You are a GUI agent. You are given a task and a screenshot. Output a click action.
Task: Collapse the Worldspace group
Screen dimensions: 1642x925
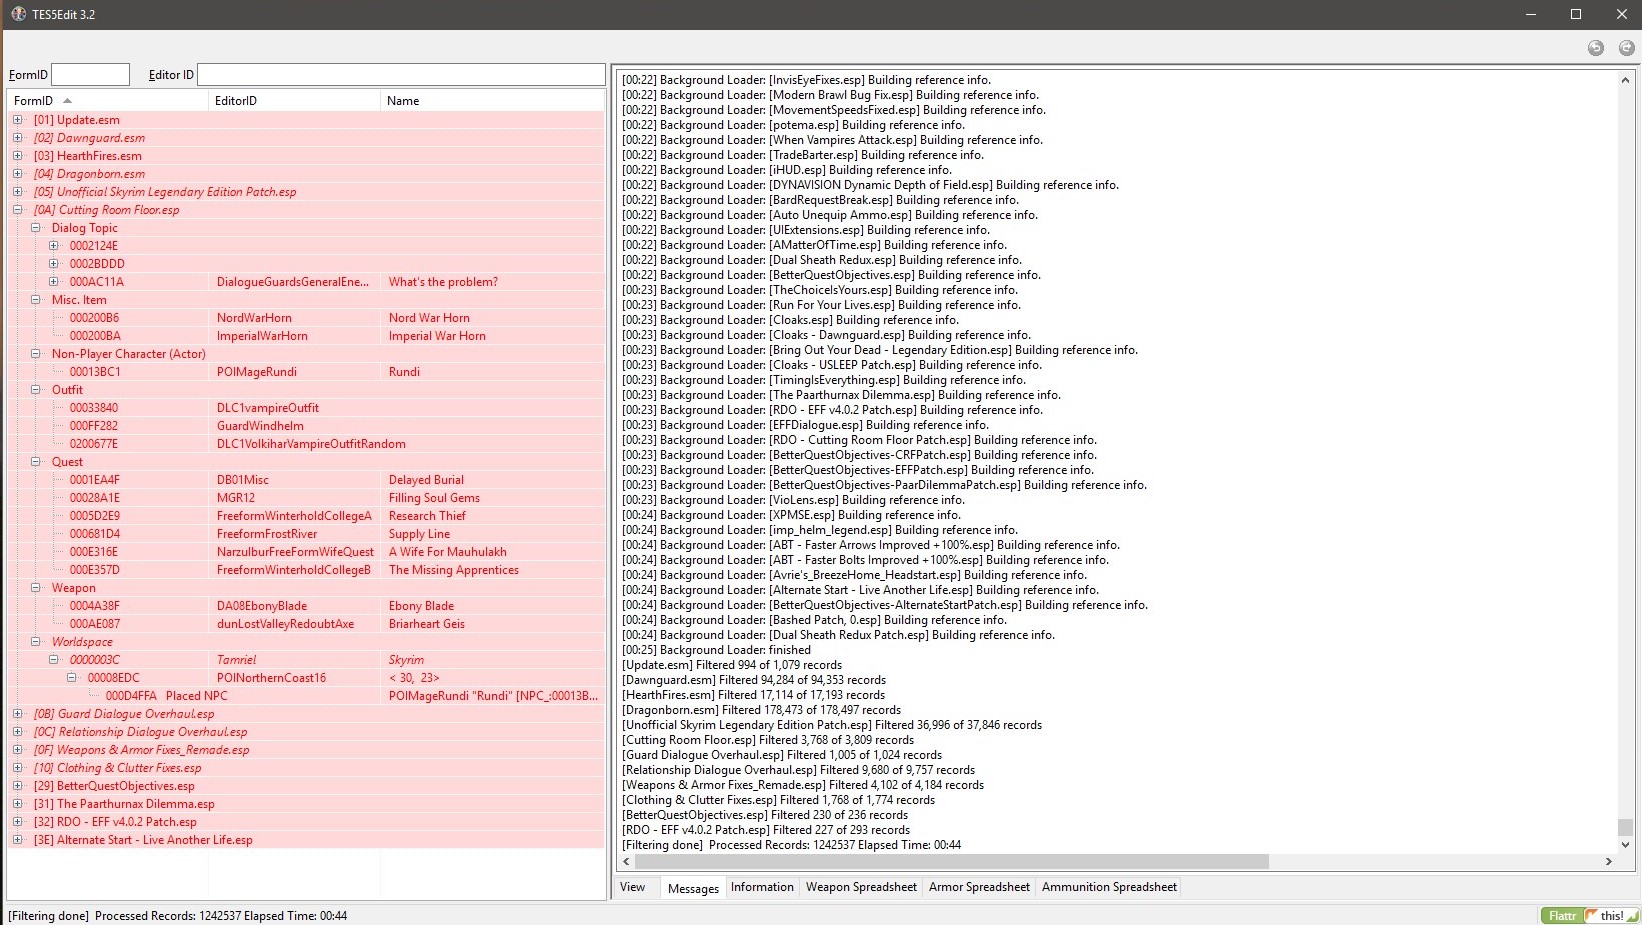(36, 642)
